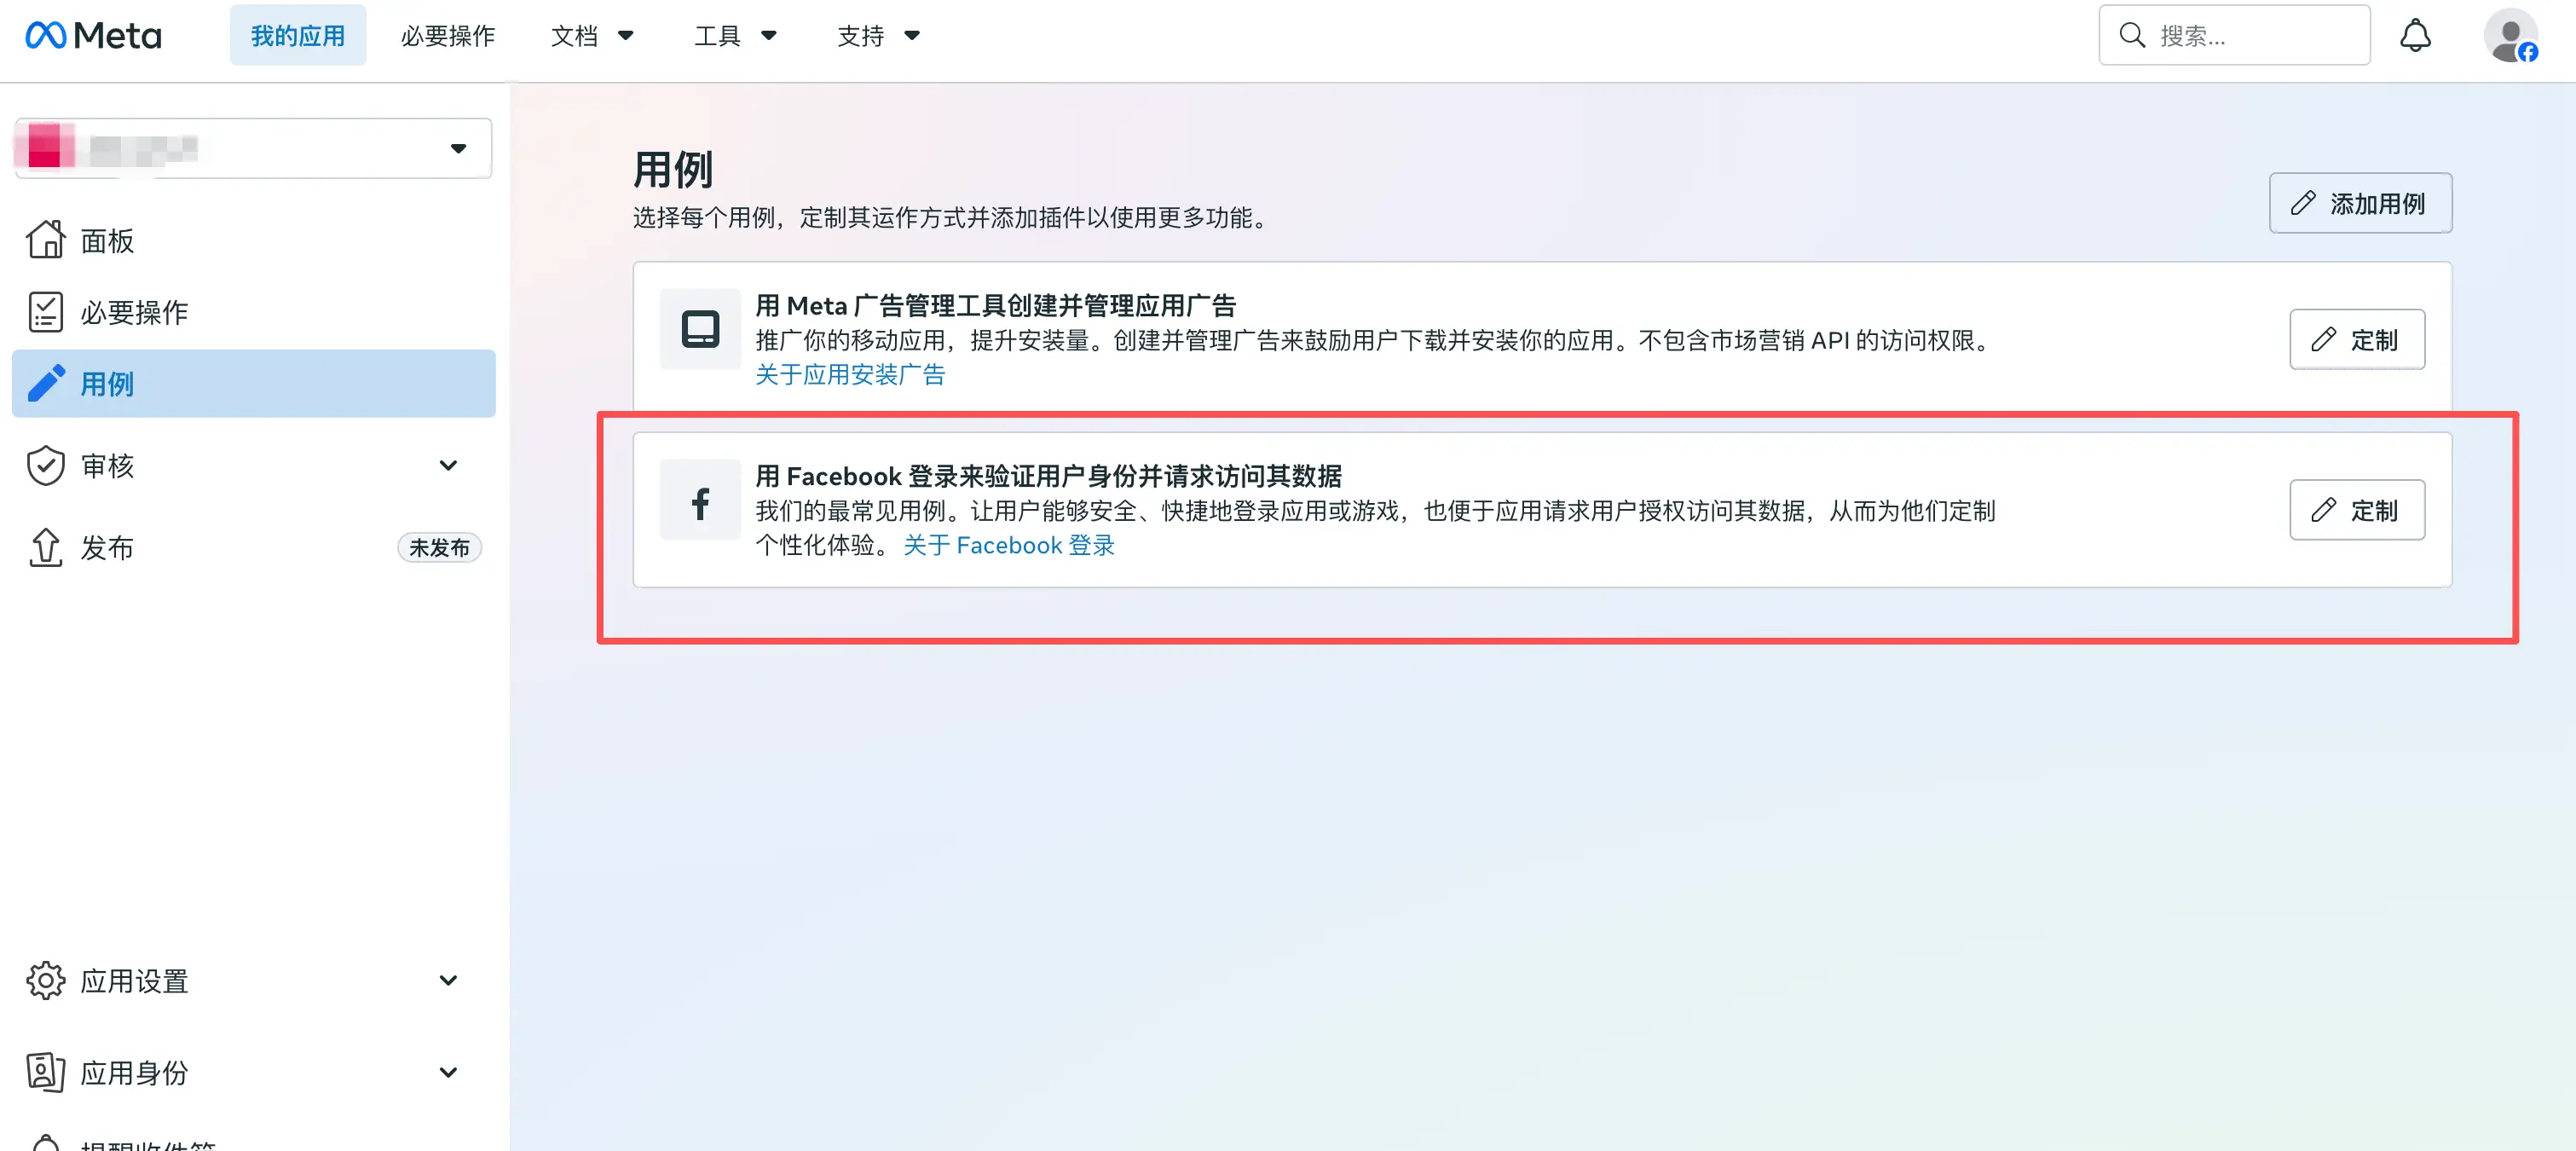
Task: Click 定制 for the Meta ads use case
Action: click(x=2357, y=339)
